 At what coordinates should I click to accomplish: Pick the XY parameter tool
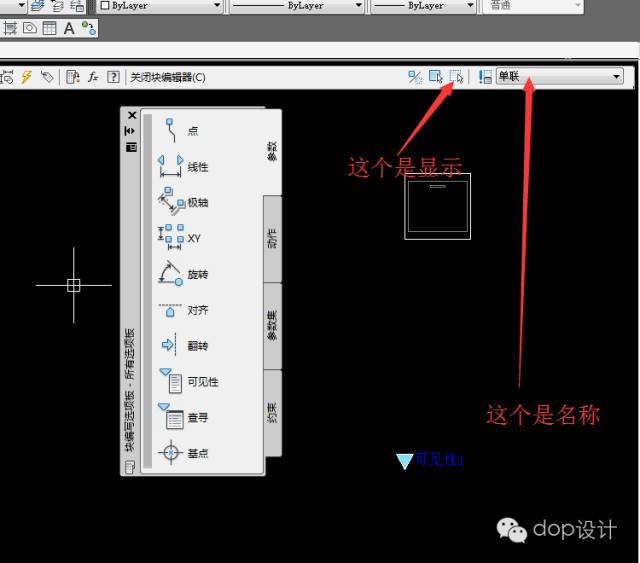pyautogui.click(x=180, y=238)
